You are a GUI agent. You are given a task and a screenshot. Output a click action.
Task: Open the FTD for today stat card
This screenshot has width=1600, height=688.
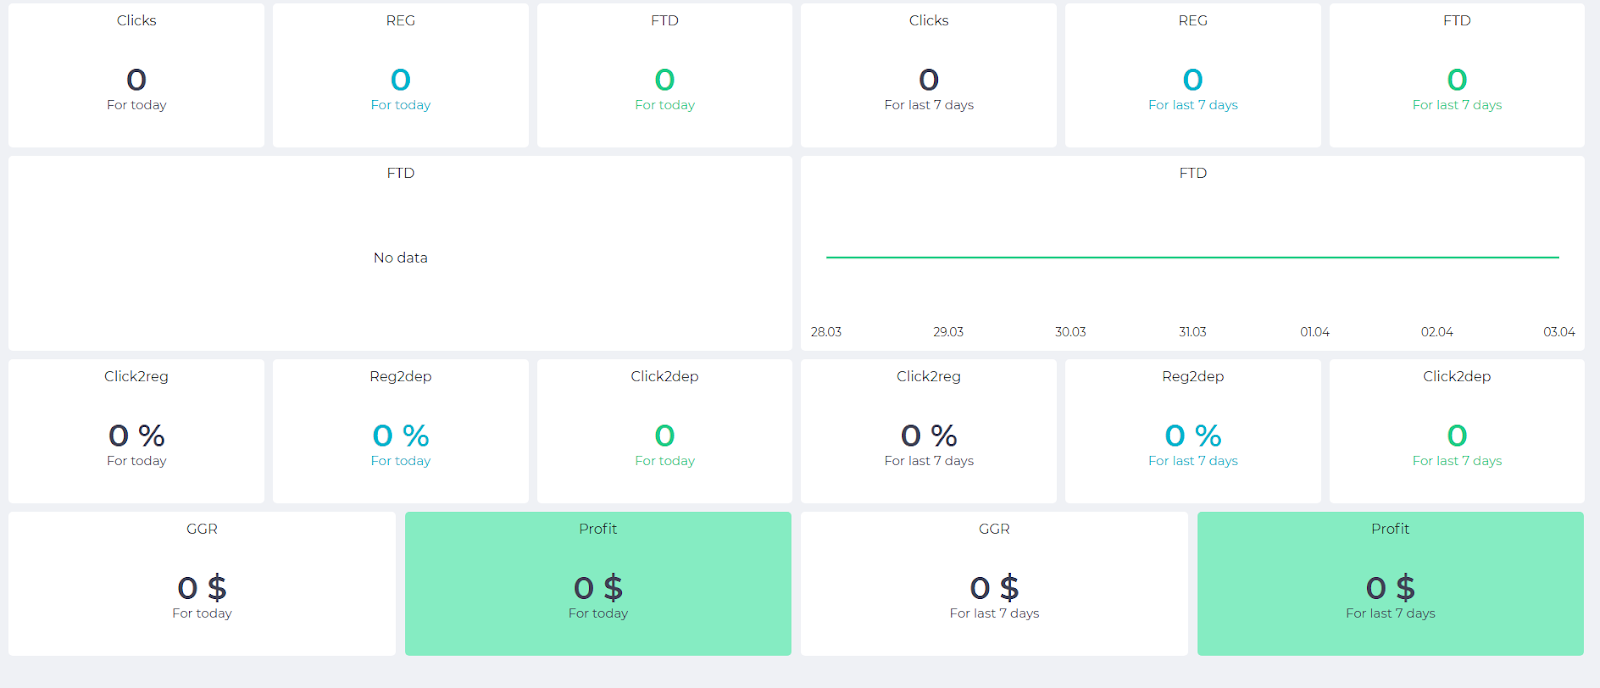pyautogui.click(x=664, y=76)
